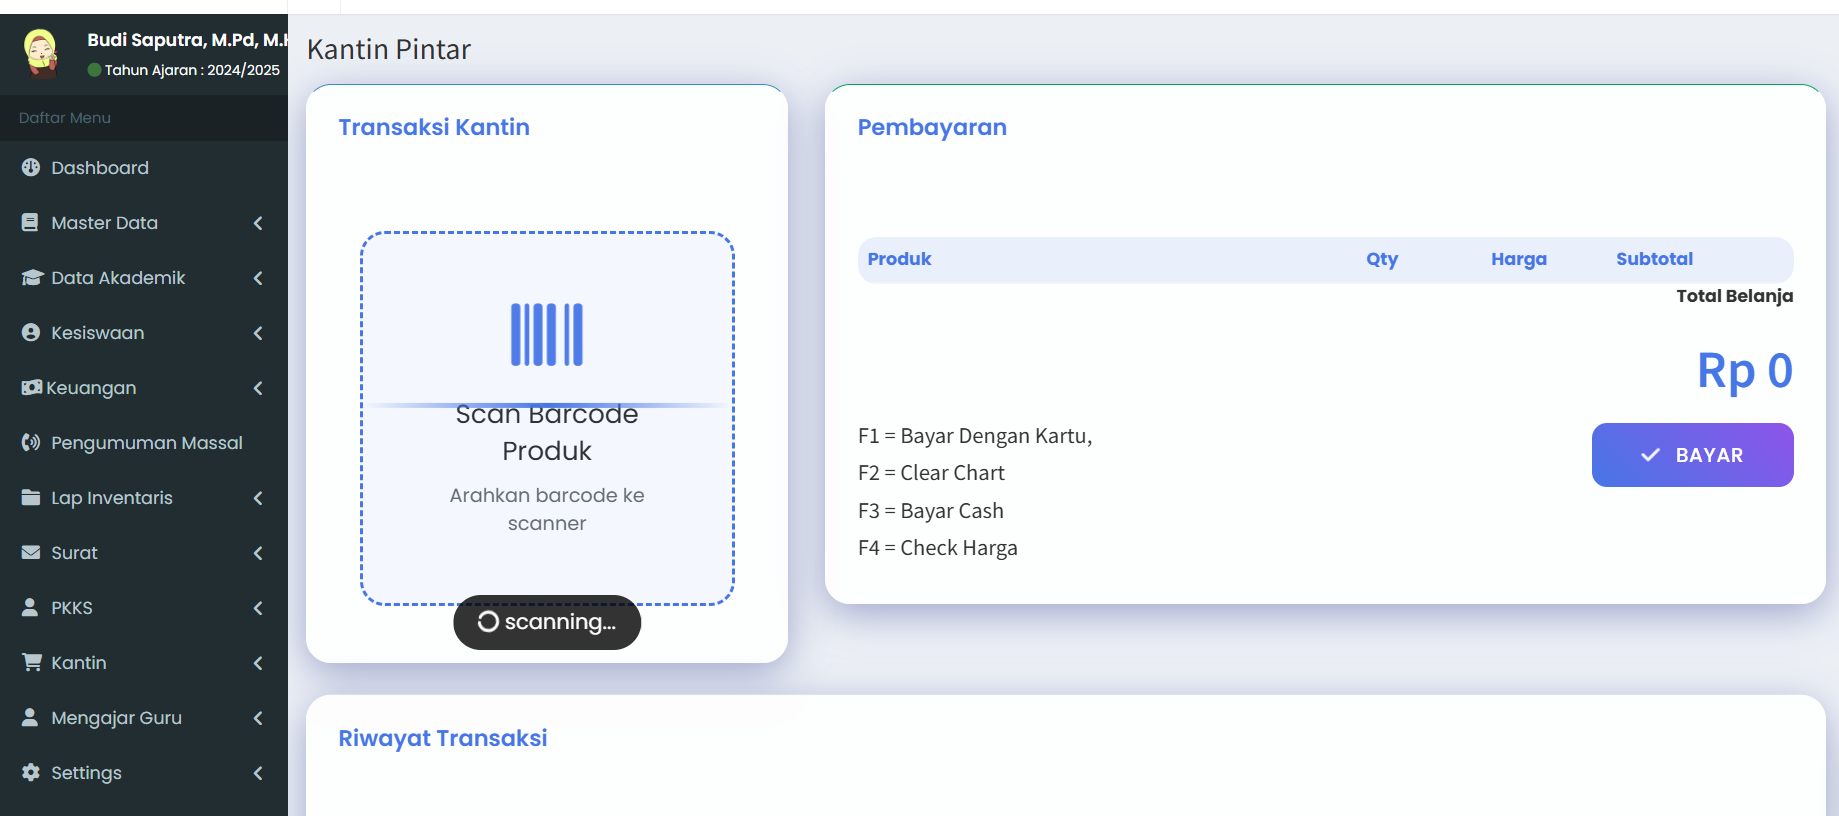Click the Dashboard palette icon
The image size is (1839, 816).
click(x=31, y=168)
